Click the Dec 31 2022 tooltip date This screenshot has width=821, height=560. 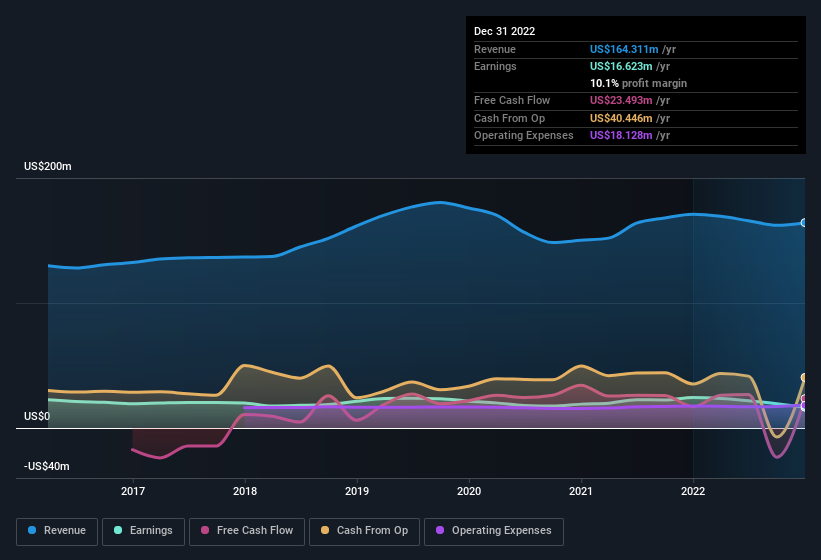click(x=504, y=31)
